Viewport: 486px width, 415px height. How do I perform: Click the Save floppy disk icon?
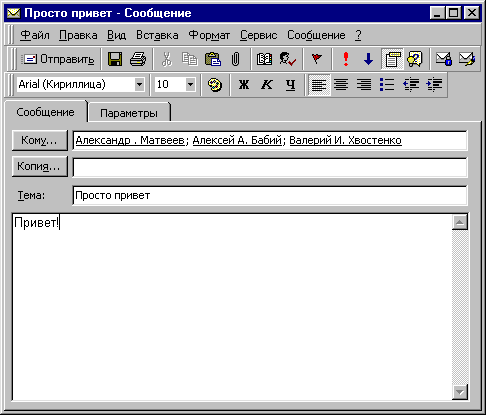(x=115, y=59)
